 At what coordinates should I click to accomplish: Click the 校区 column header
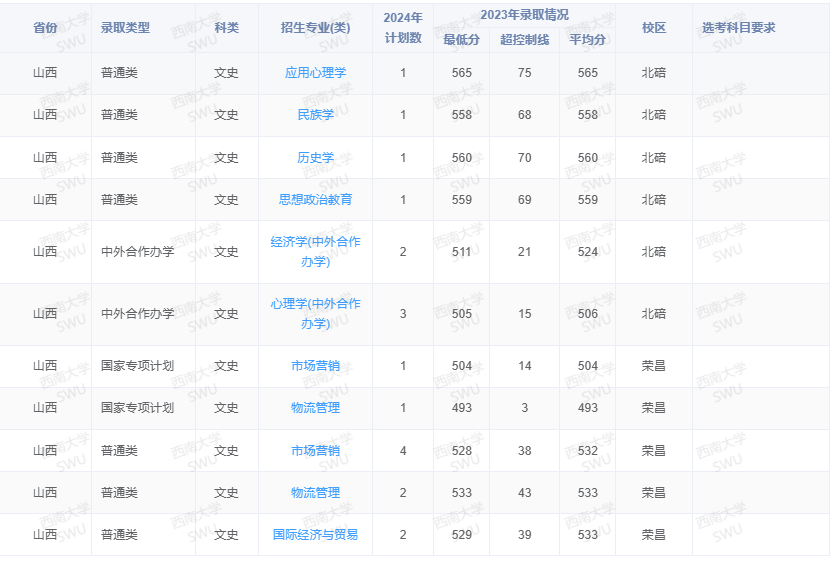[654, 28]
